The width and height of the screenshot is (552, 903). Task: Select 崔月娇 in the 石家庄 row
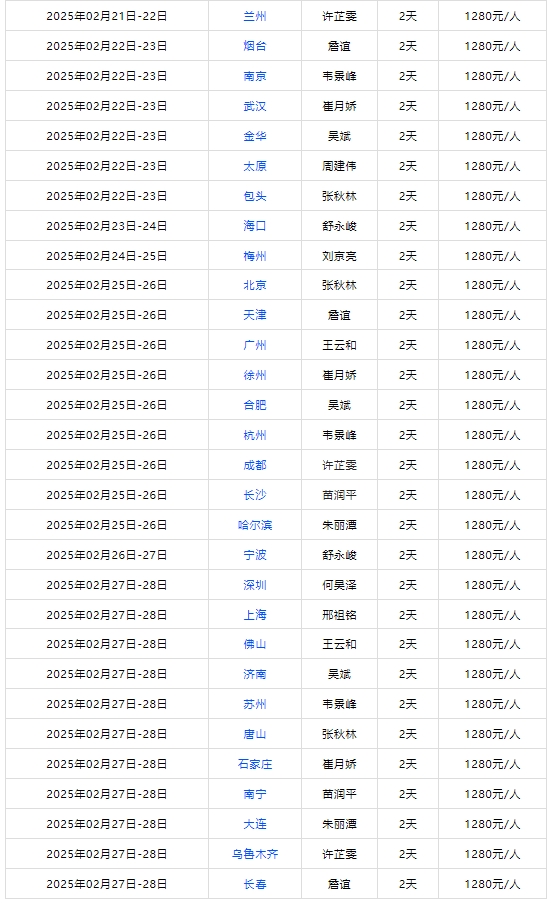[x=339, y=764]
